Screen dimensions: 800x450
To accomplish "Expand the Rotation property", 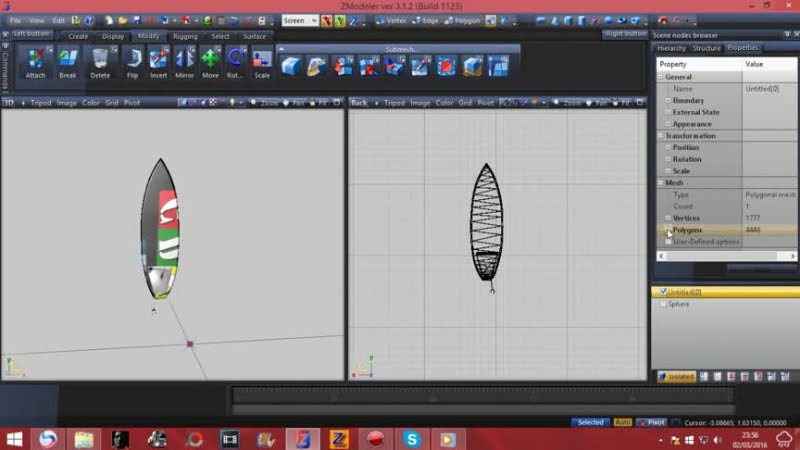I will [x=668, y=159].
